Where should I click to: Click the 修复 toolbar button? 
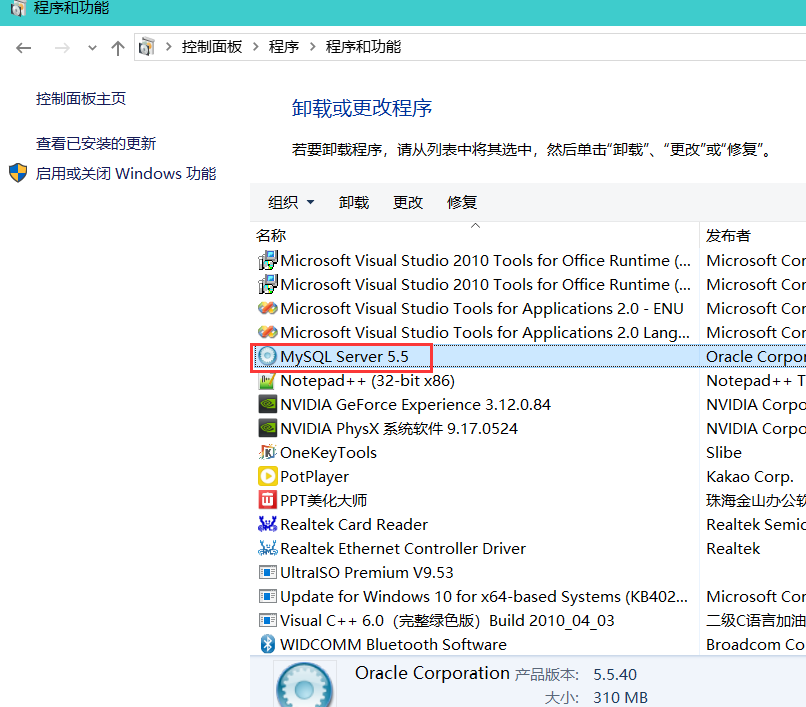(462, 202)
